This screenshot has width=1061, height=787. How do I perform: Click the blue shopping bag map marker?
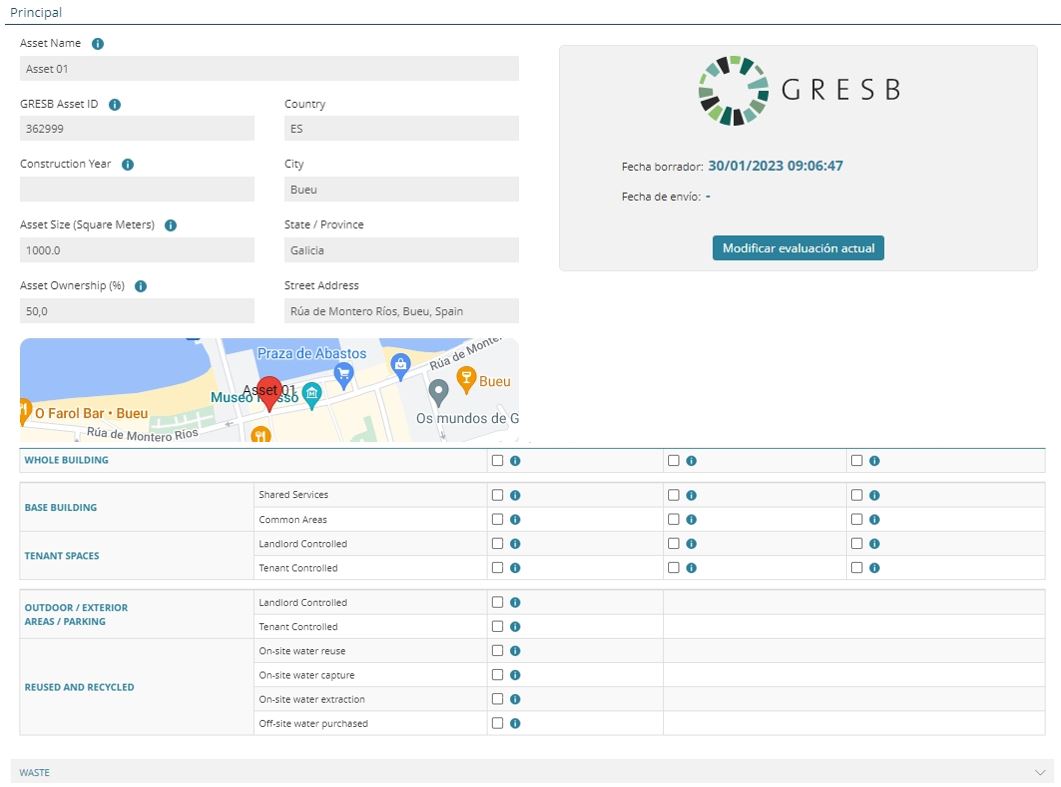click(401, 366)
